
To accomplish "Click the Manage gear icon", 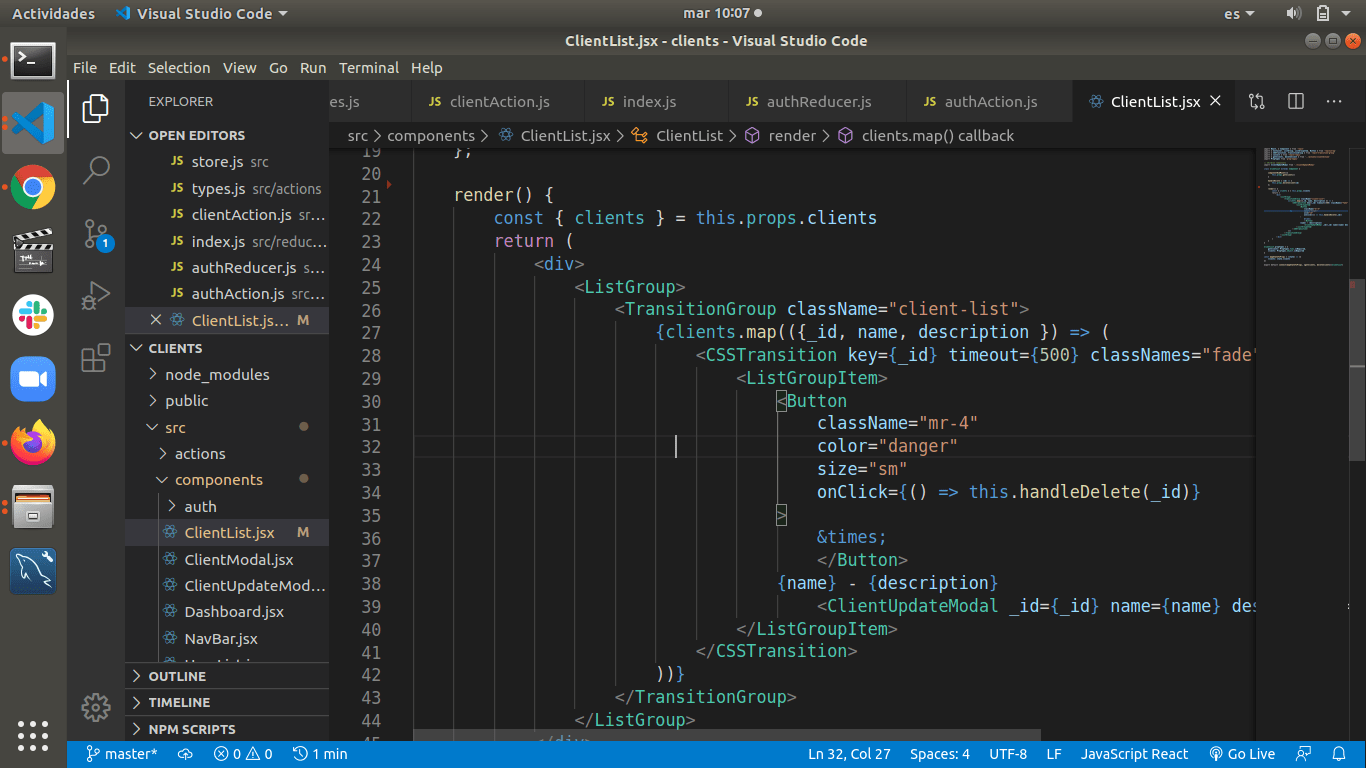I will (96, 708).
